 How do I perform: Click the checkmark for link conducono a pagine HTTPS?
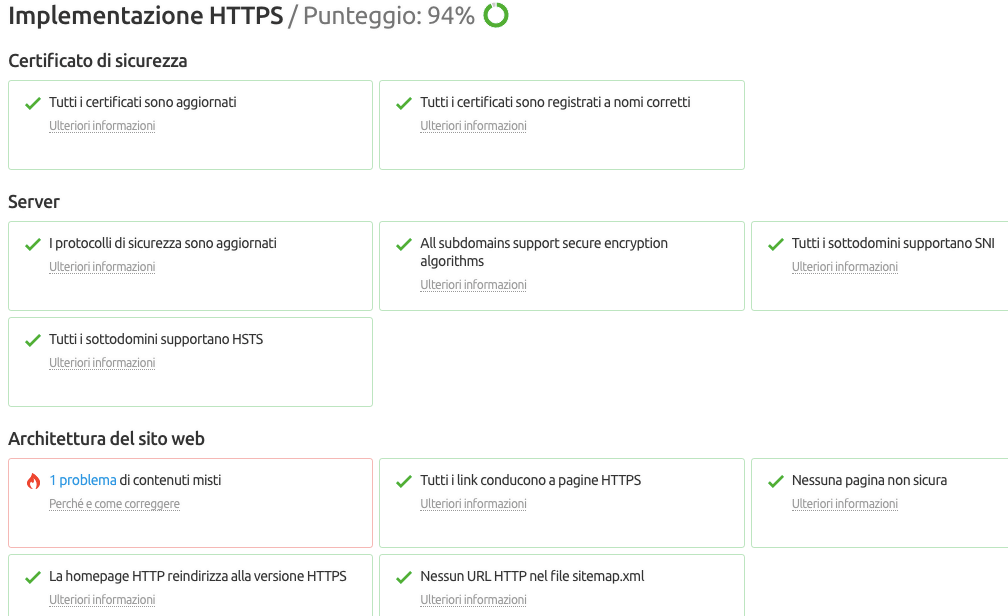[x=403, y=480]
